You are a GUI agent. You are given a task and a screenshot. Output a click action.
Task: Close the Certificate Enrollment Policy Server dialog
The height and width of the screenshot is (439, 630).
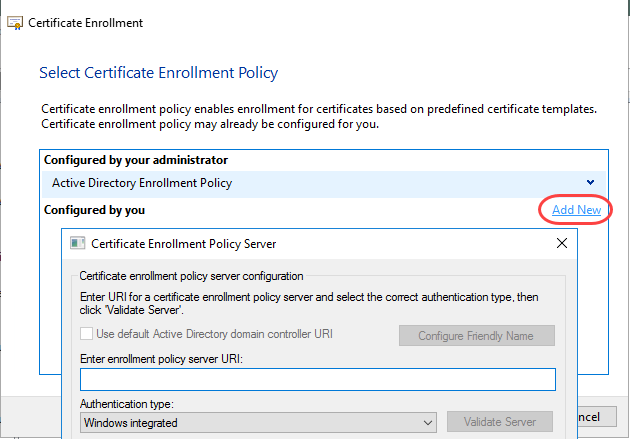(x=562, y=243)
